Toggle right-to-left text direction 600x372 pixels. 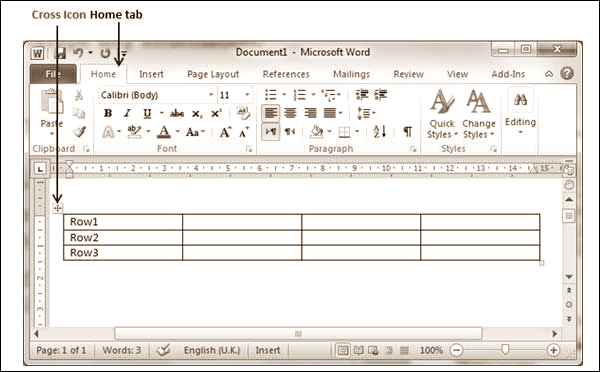(290, 132)
